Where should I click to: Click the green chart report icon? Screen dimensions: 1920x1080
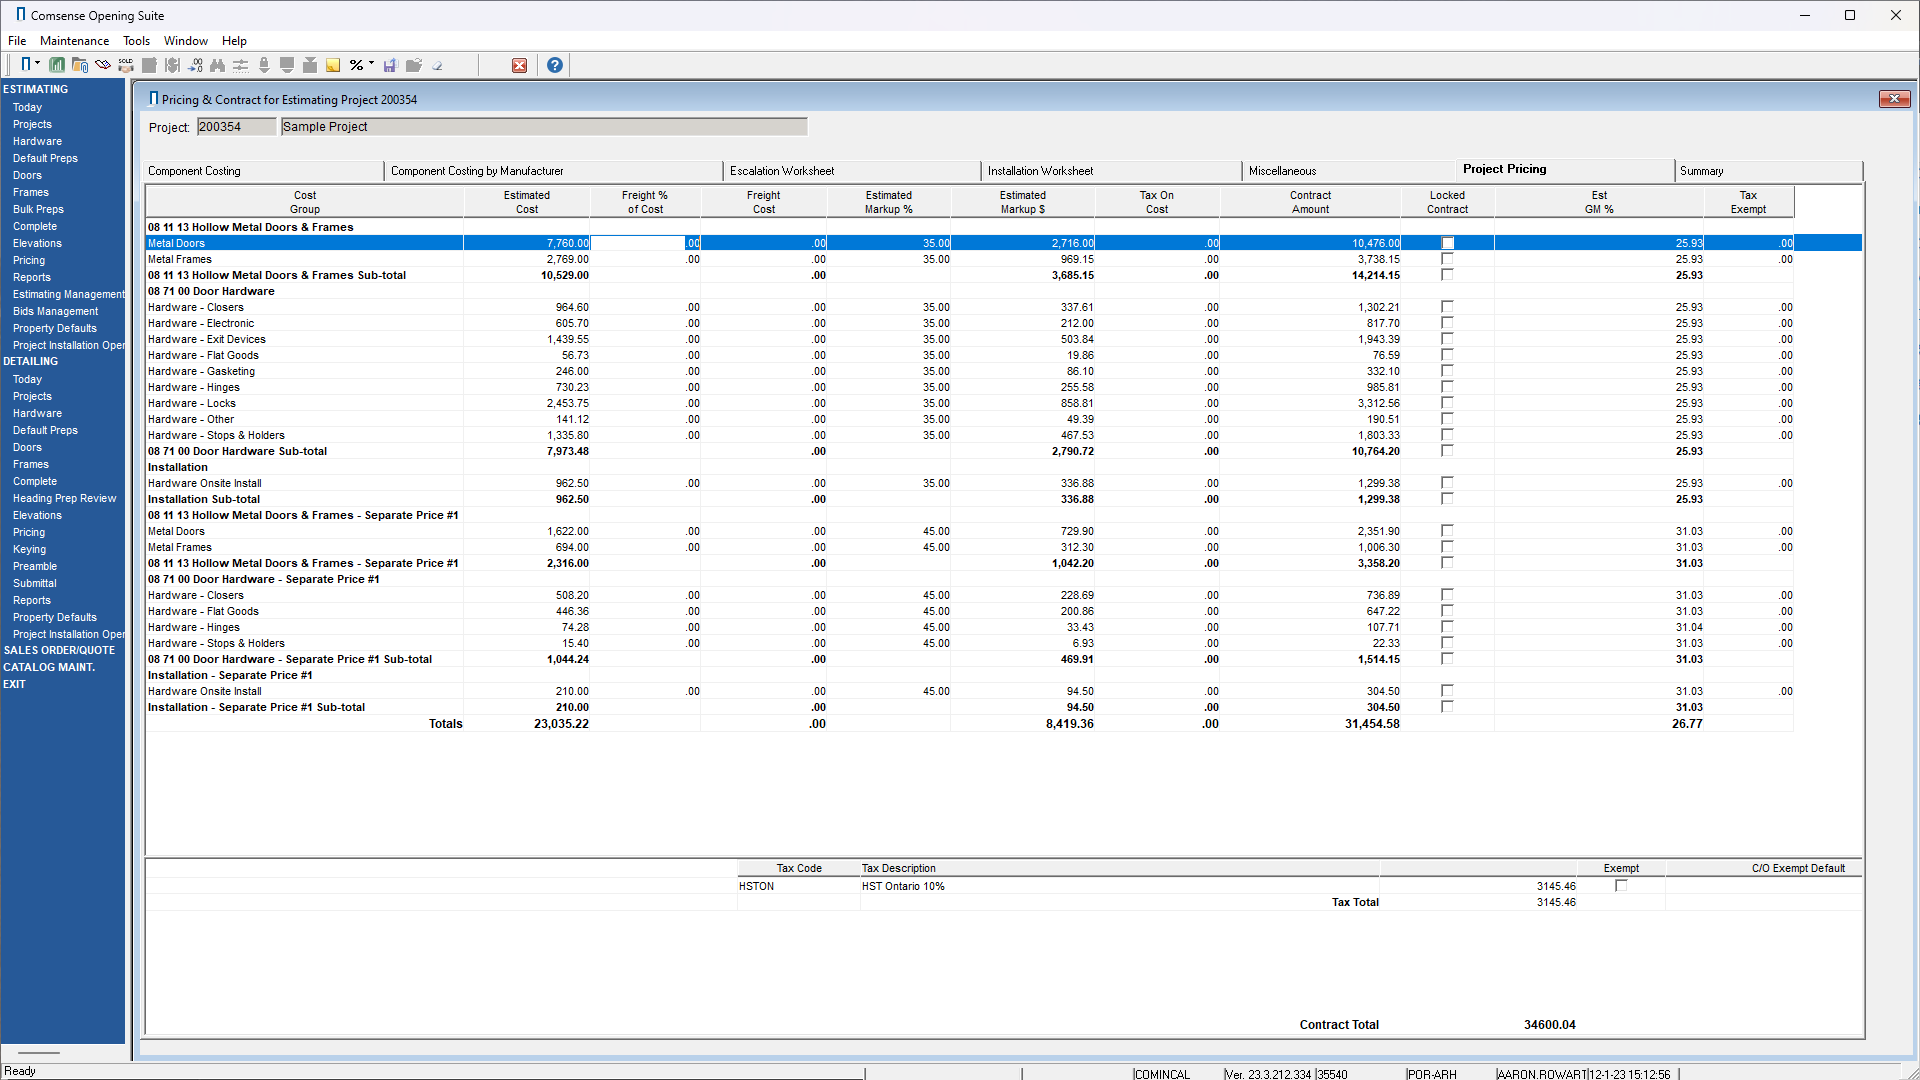57,65
